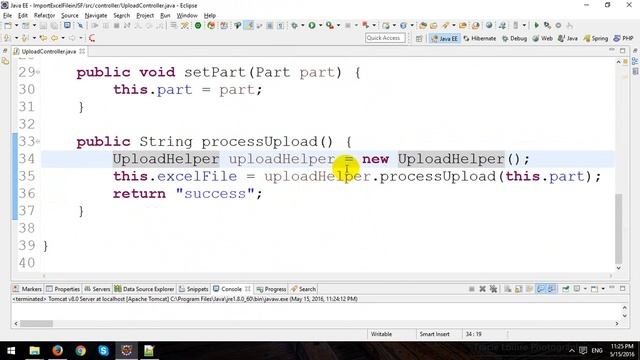The image size is (640, 360).
Task: Open Skype from the taskbar
Action: click(103, 351)
